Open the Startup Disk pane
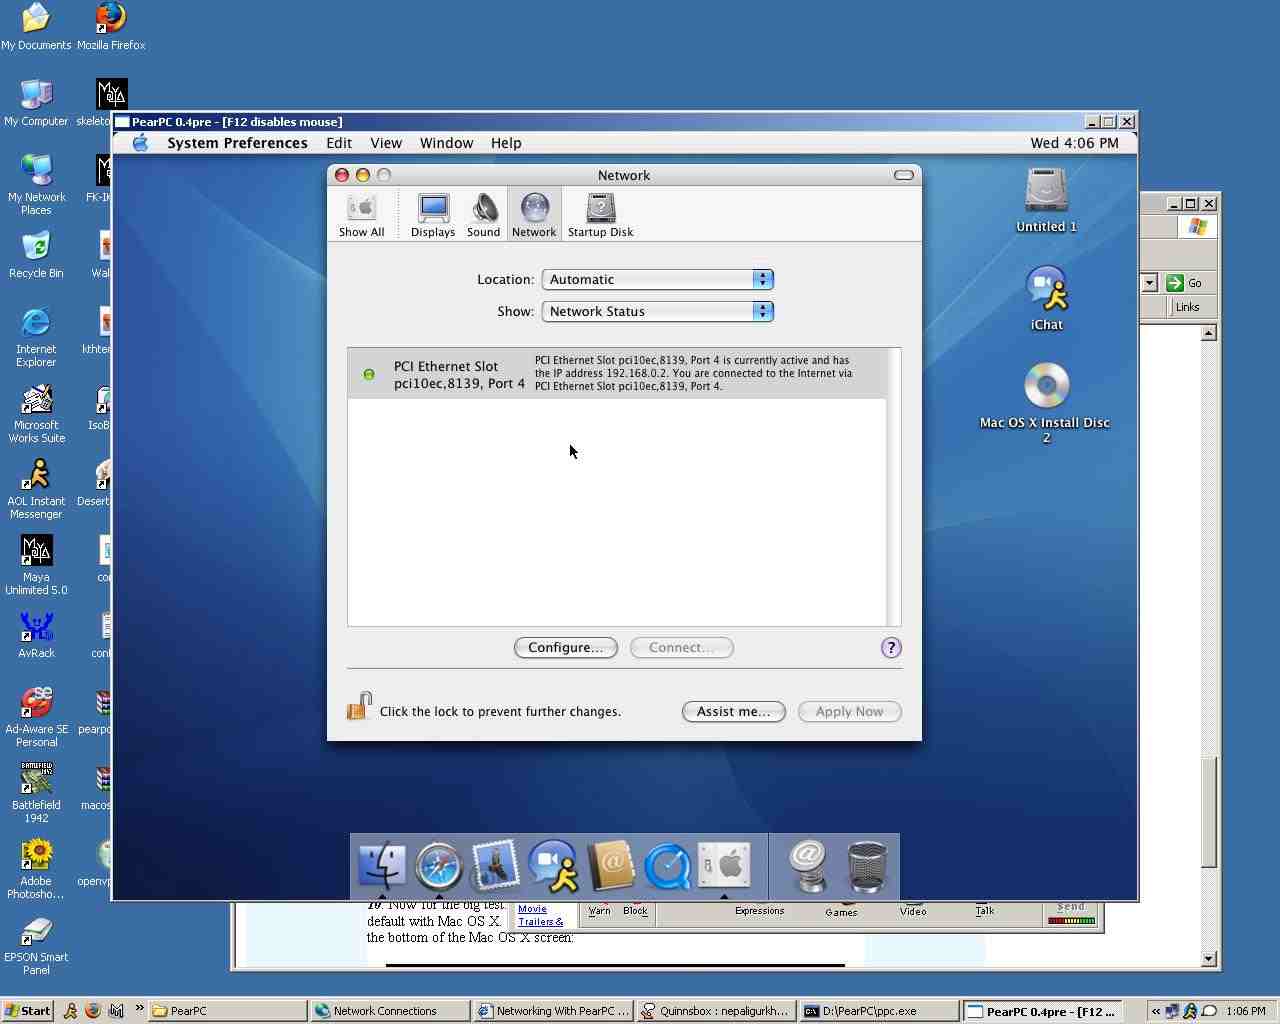The width and height of the screenshot is (1280, 1024). click(600, 215)
